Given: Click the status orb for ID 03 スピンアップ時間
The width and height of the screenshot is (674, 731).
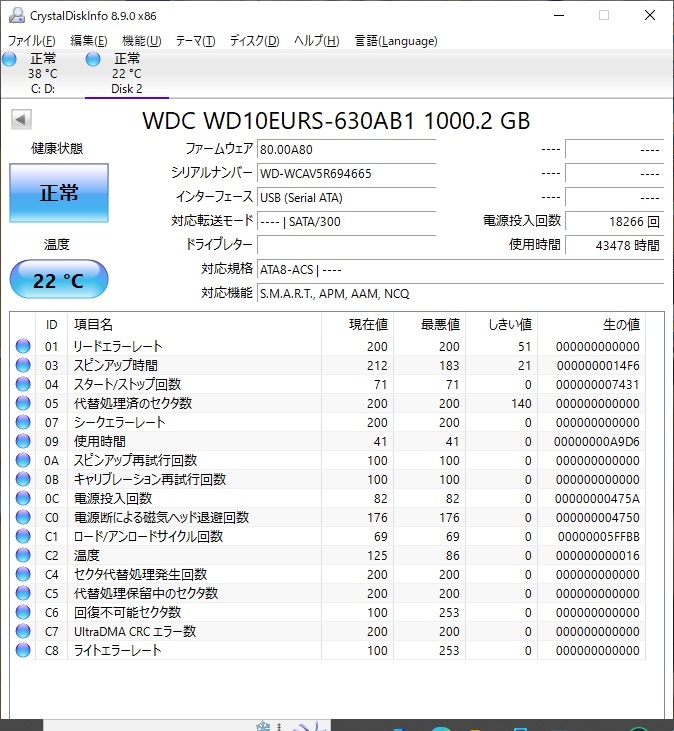Looking at the screenshot, I should [x=23, y=365].
